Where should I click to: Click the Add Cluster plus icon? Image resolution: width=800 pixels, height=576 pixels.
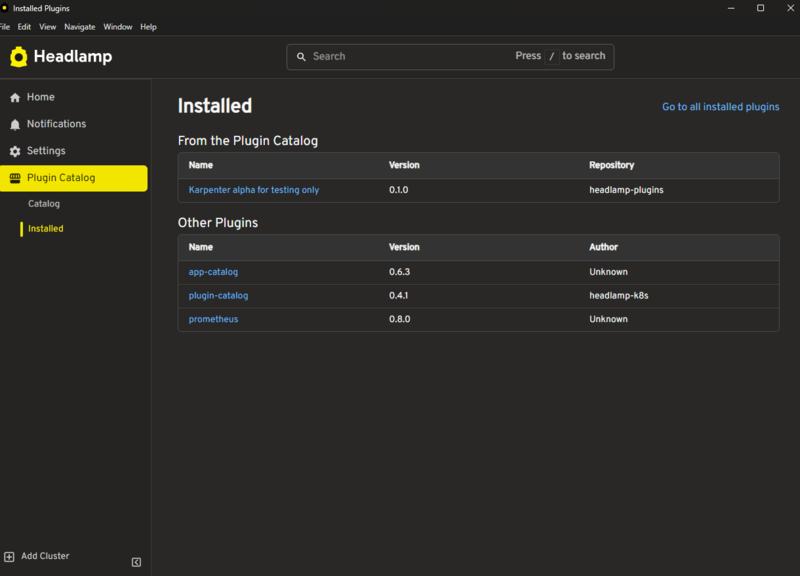[9, 557]
